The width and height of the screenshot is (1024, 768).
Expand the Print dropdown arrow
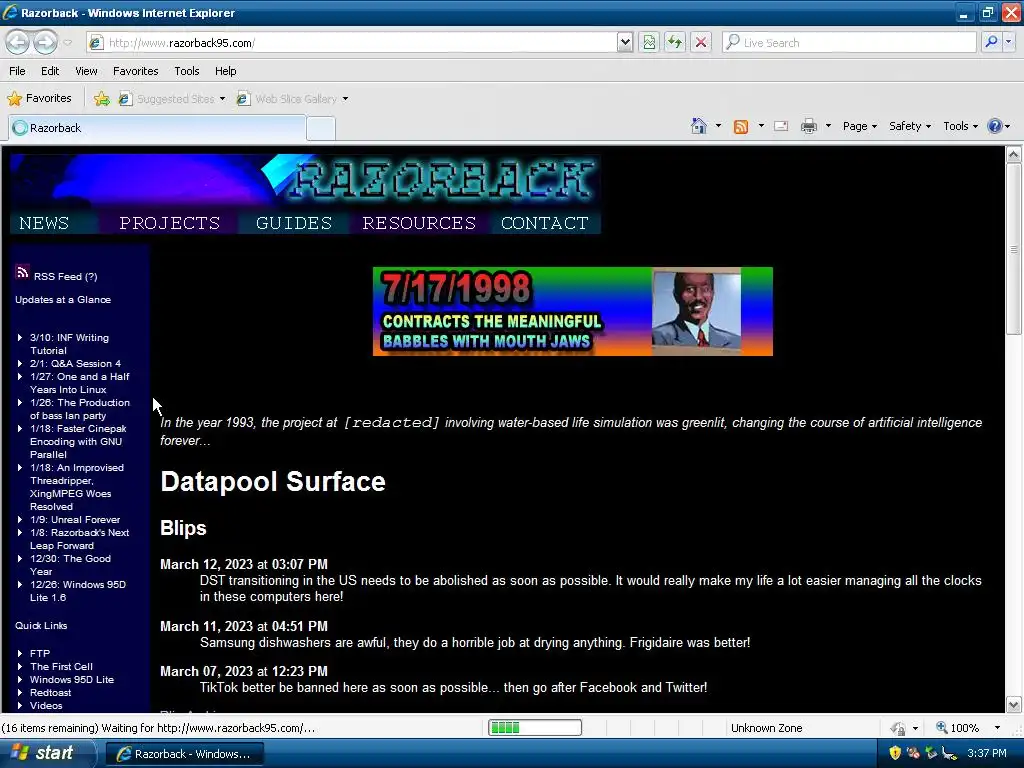pos(828,126)
